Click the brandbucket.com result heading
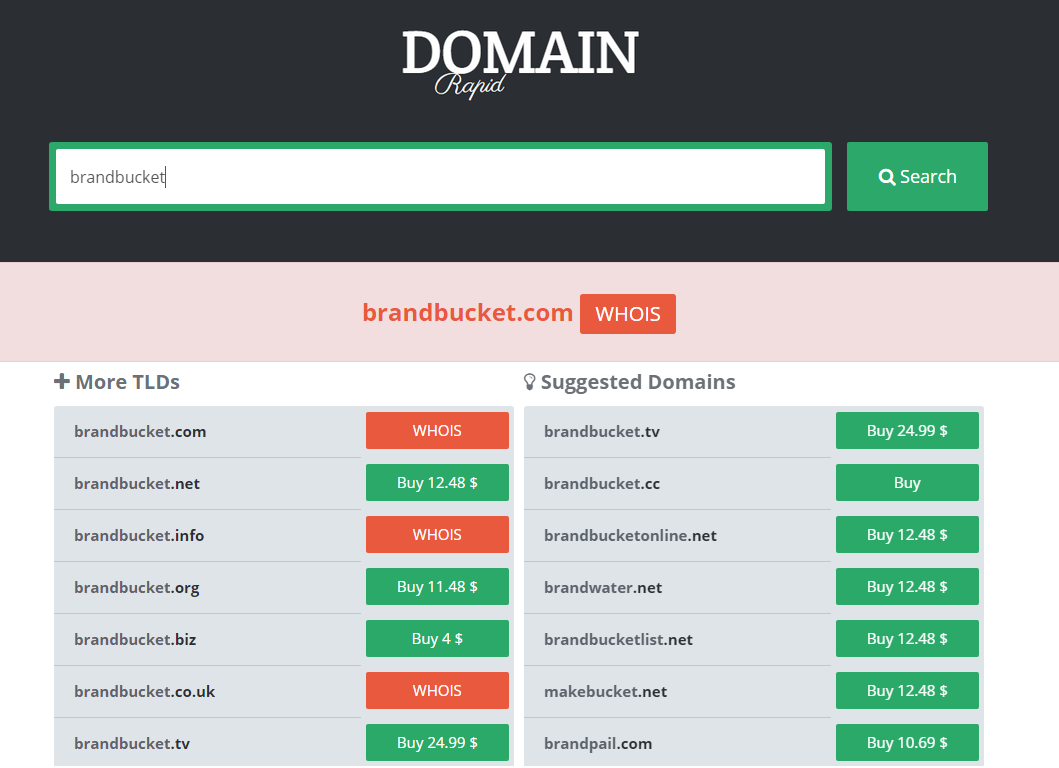Screen dimensions: 1059x768 (467, 312)
